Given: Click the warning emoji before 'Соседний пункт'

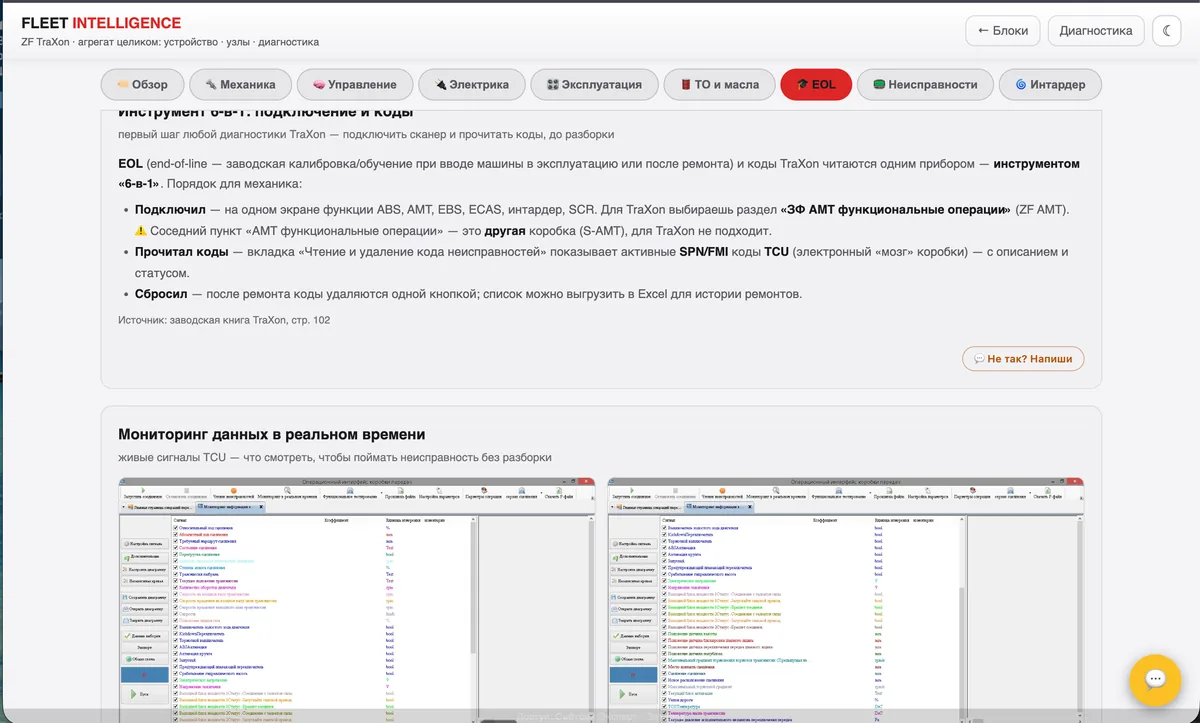Looking at the screenshot, I should point(141,231).
